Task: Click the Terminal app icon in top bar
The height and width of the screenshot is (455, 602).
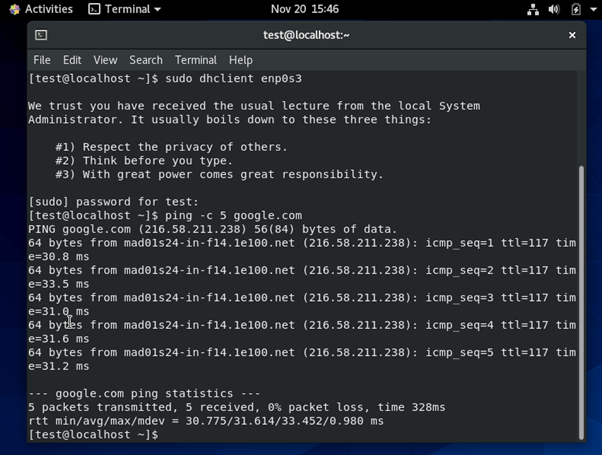Action: (94, 9)
